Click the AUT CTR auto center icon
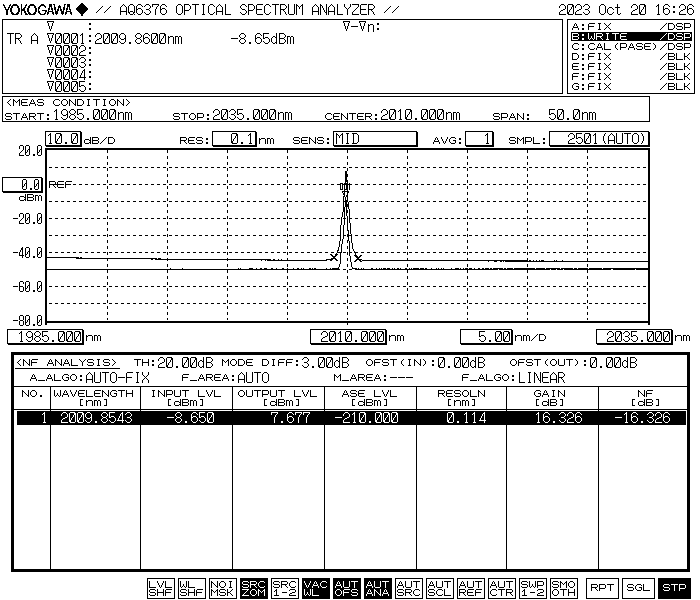700x600 pixels. [x=502, y=588]
